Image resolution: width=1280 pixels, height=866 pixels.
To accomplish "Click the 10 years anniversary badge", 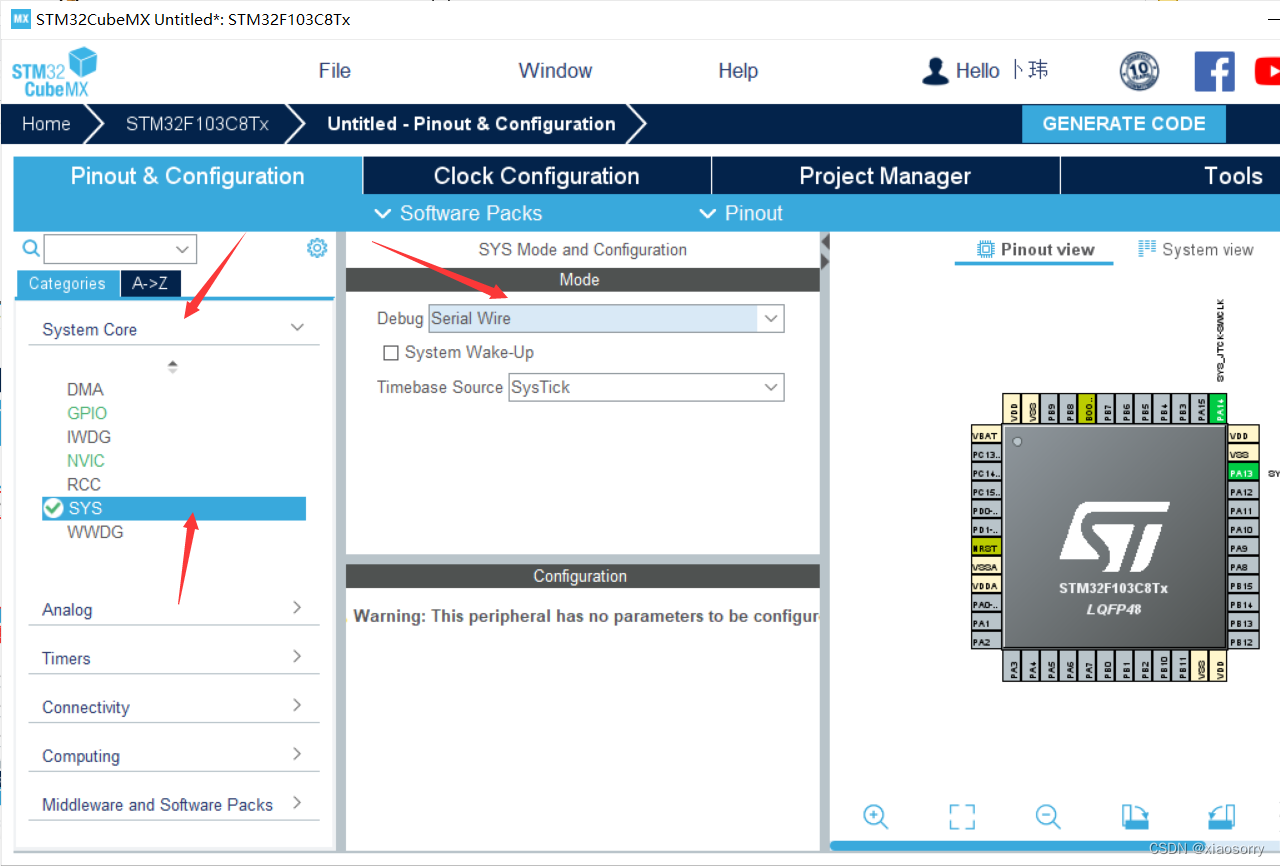I will coord(1139,71).
